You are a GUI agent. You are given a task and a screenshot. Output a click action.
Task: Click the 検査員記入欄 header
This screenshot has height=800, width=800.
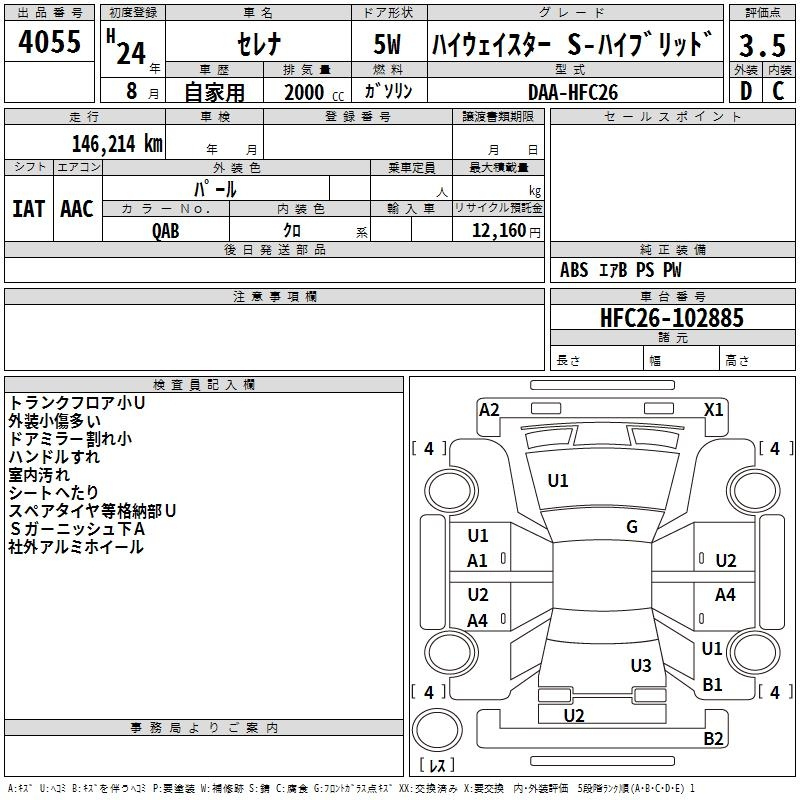204,385
